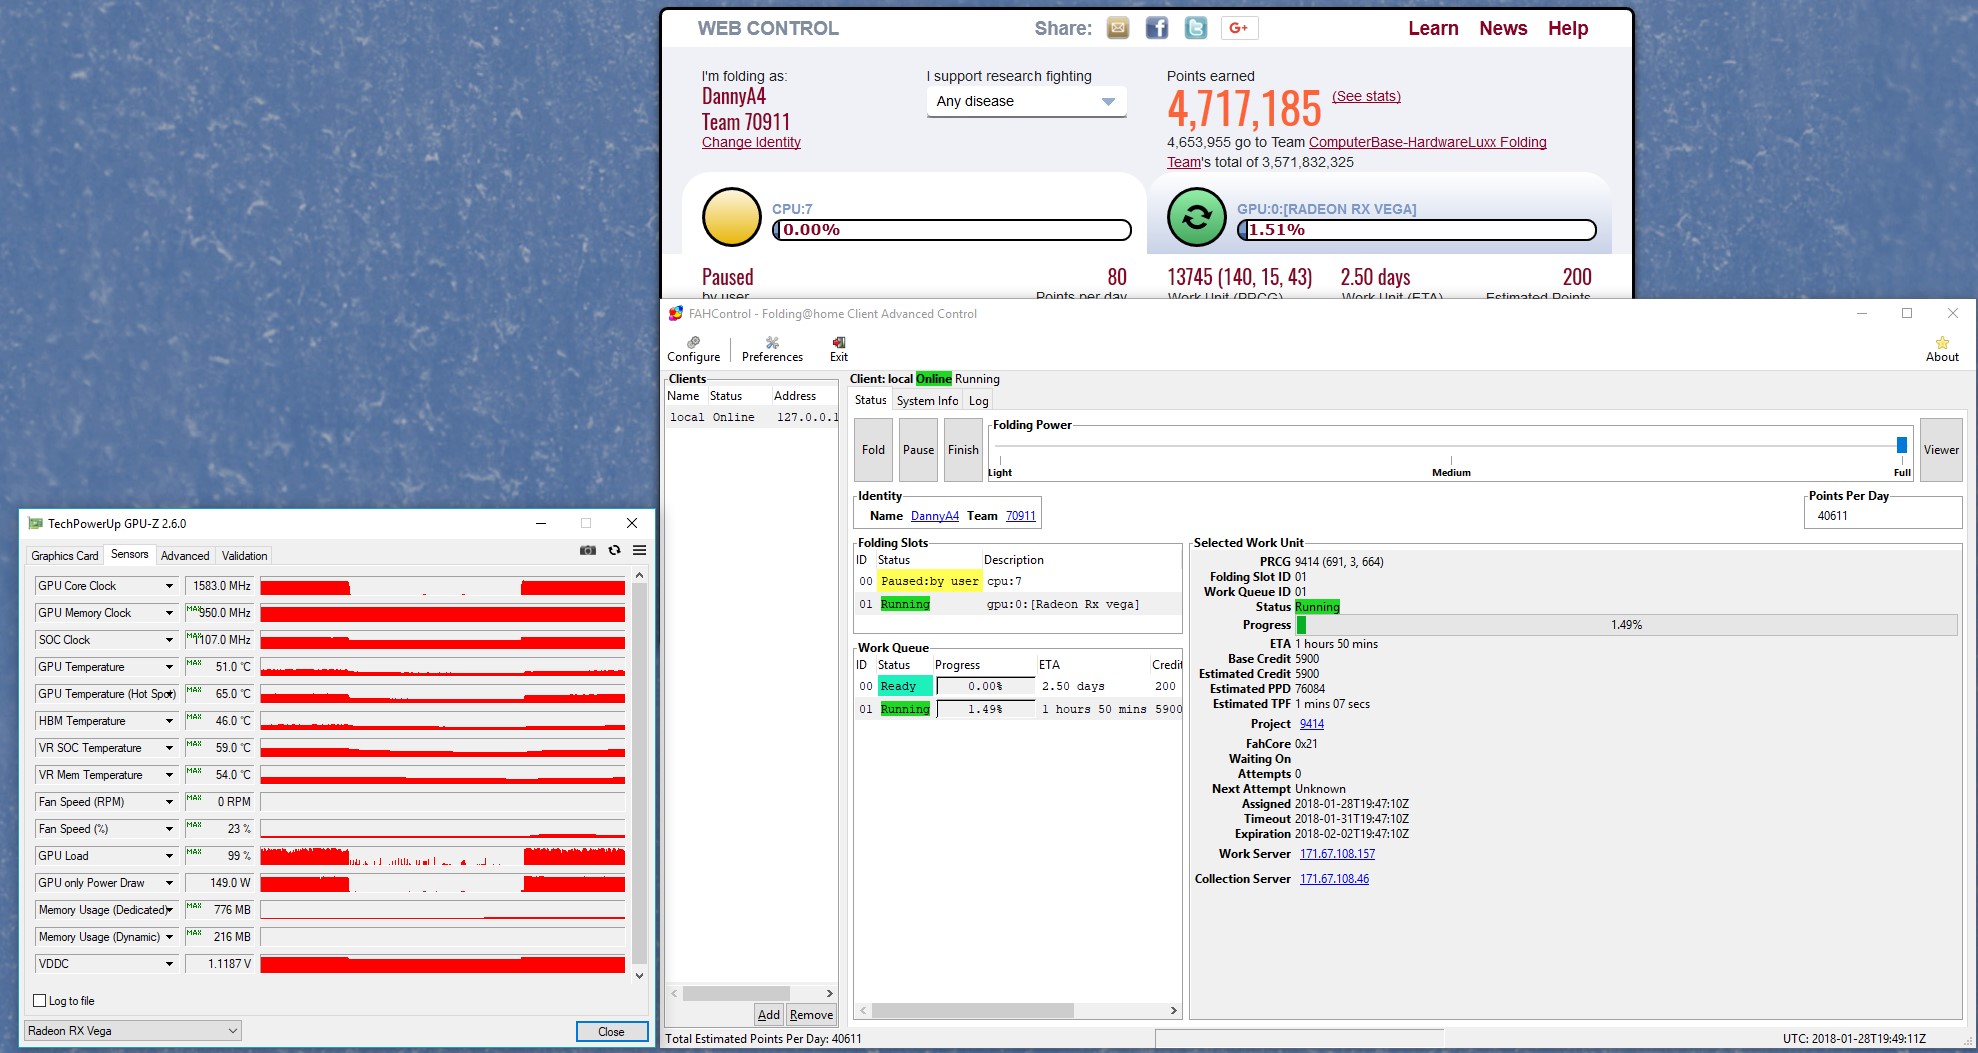Open Configure in FAHControl toolbar
The image size is (1978, 1053).
coord(694,349)
